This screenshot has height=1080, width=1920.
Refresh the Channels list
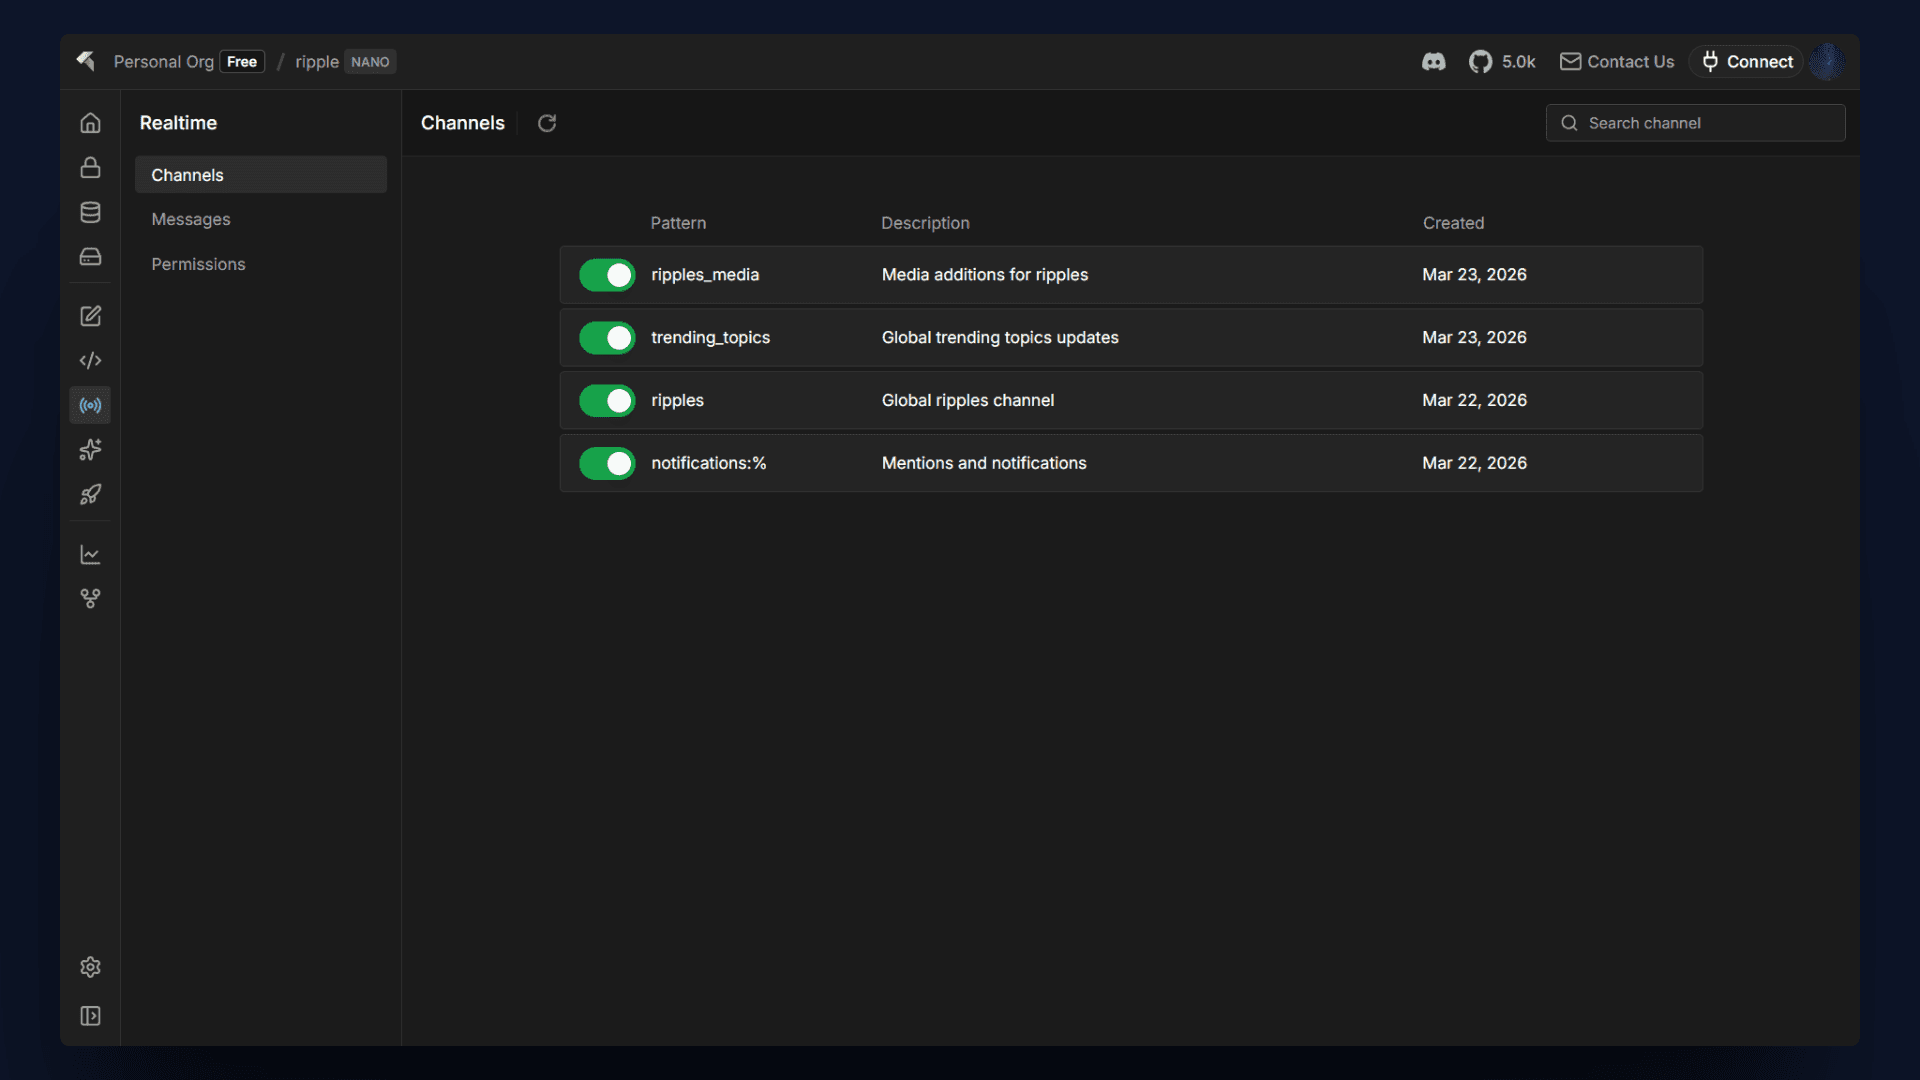(547, 123)
